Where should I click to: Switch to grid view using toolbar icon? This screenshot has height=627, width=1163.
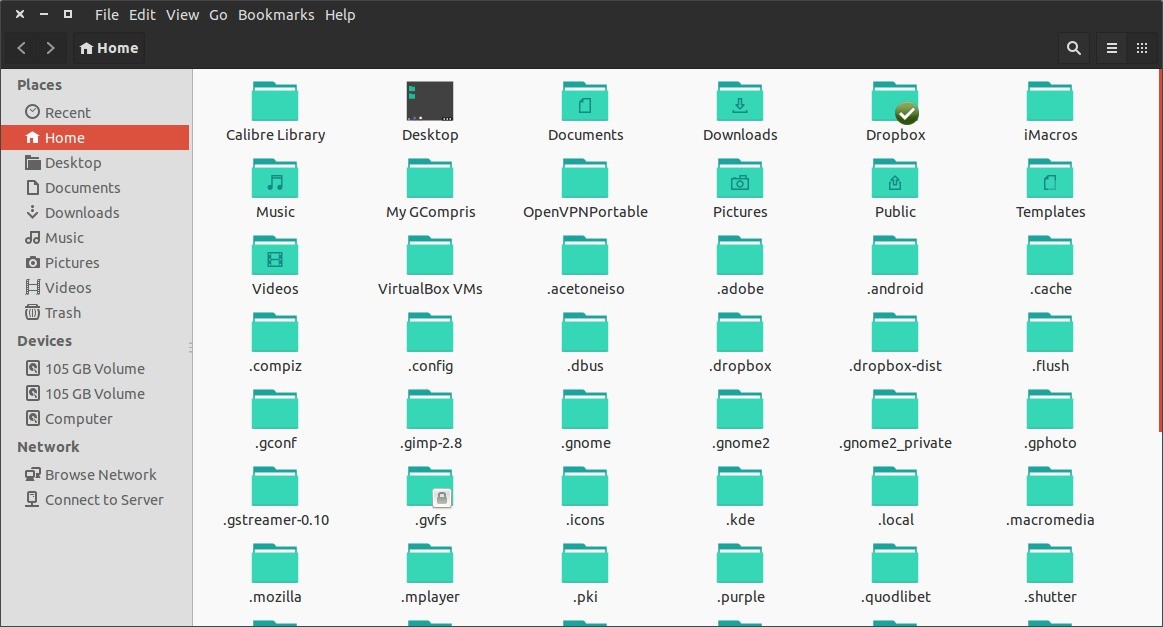(1141, 47)
